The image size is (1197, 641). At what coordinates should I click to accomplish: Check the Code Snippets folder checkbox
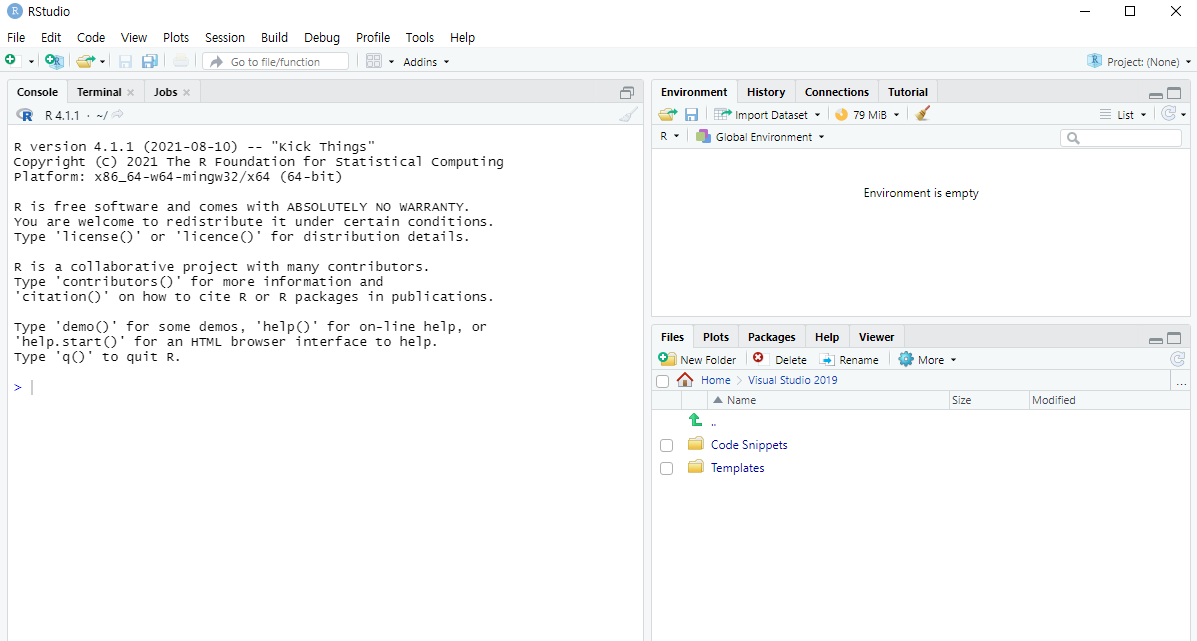tap(666, 446)
